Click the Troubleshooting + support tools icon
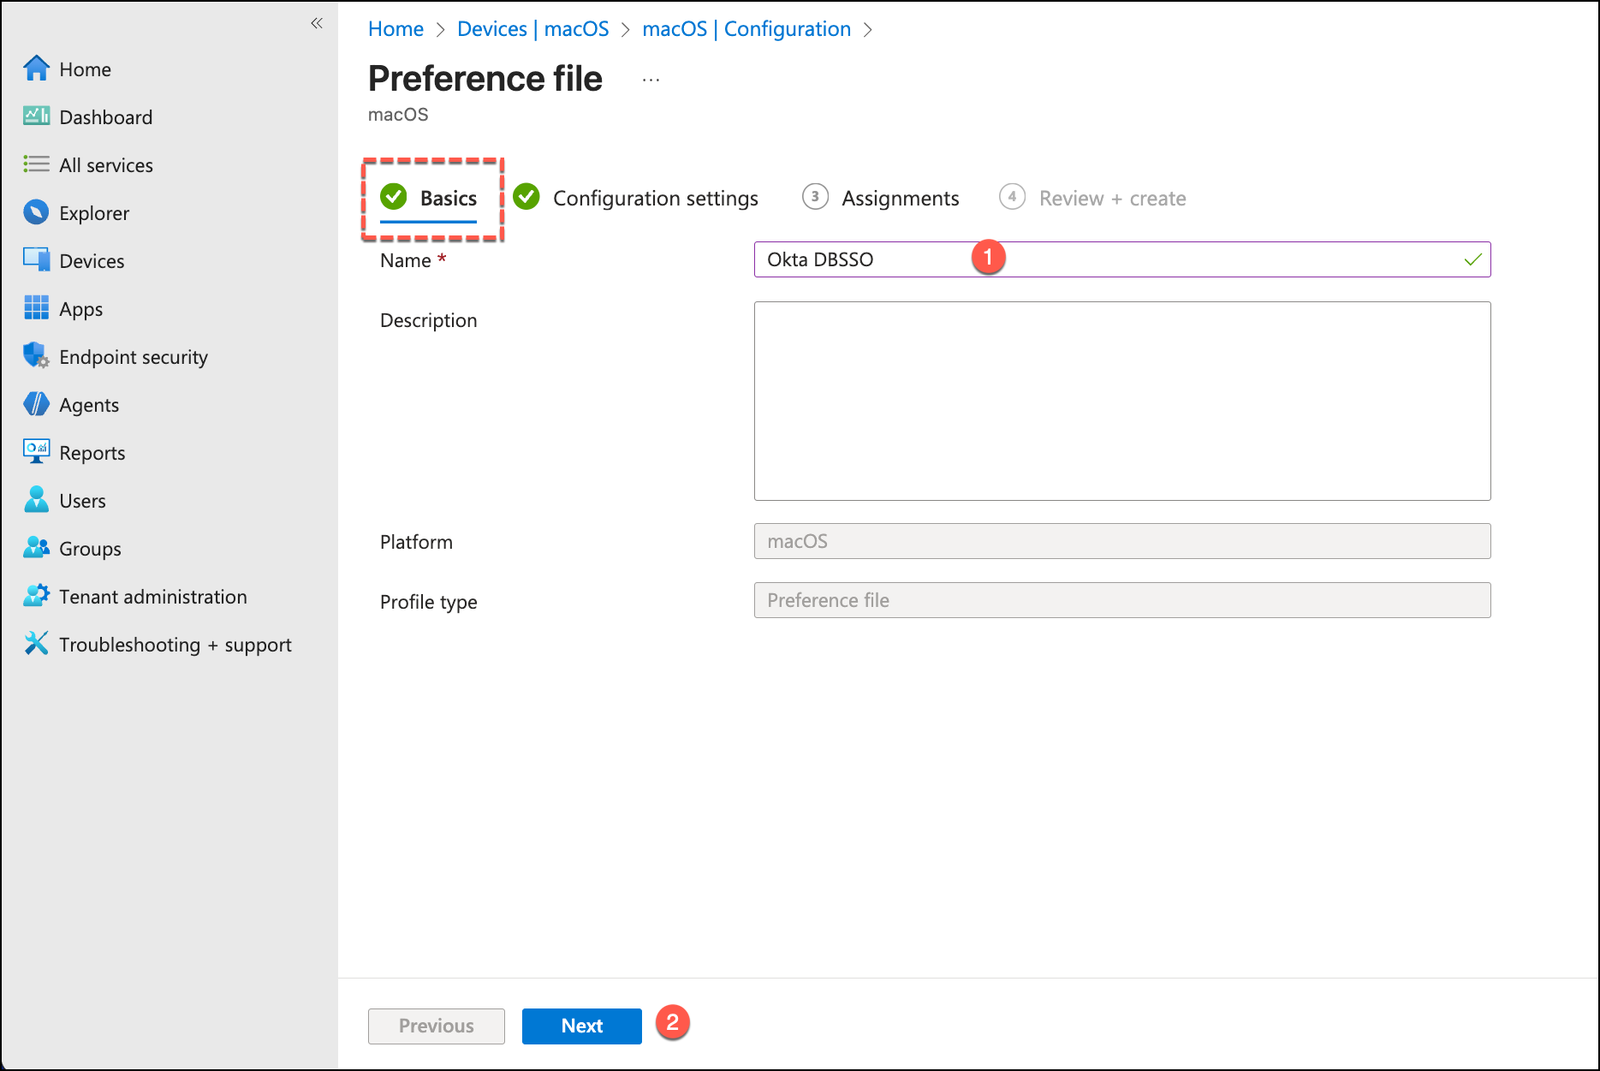This screenshot has height=1071, width=1600. (x=36, y=644)
